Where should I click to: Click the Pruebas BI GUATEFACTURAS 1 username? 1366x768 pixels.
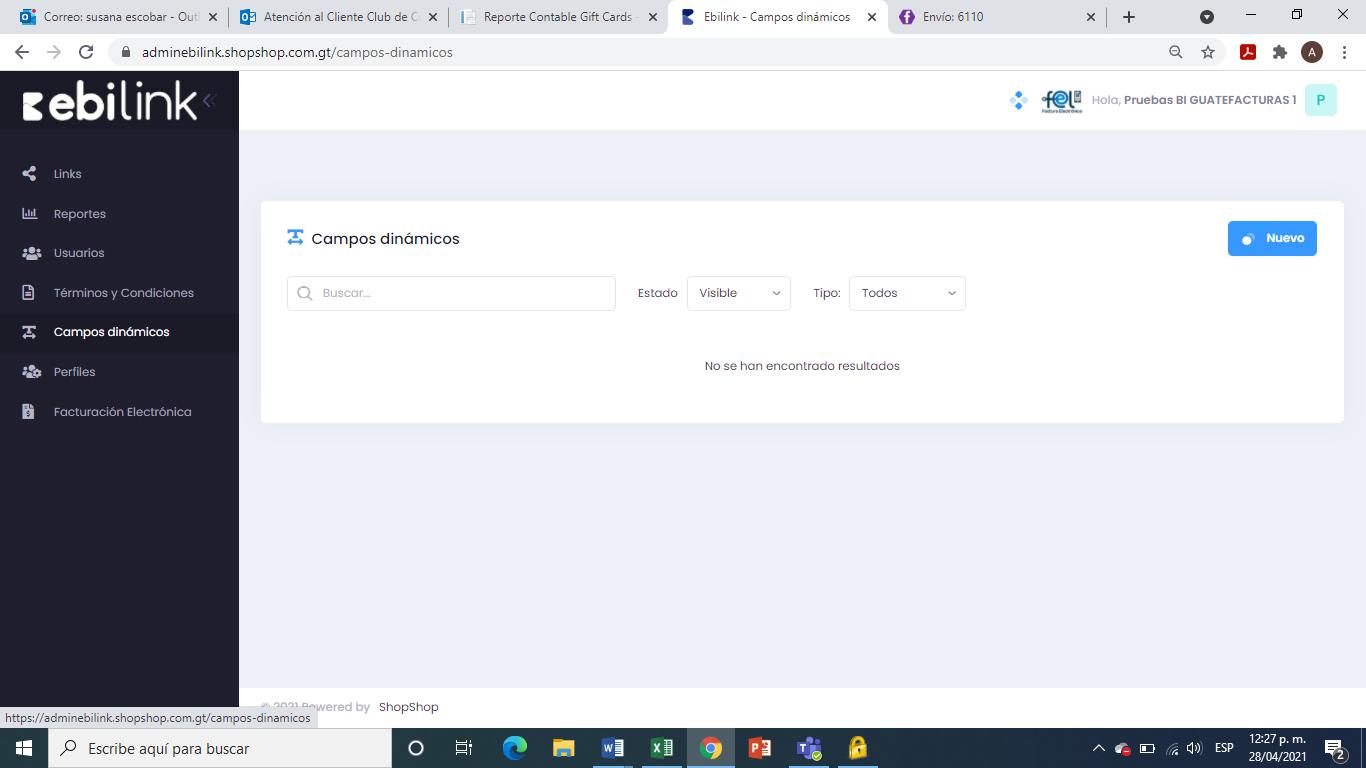tap(1210, 100)
